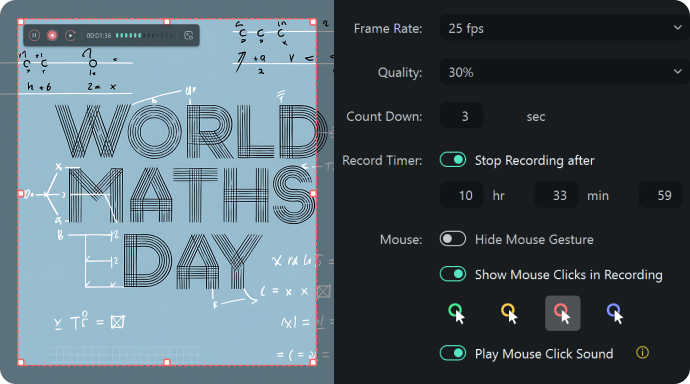Select the red mouse click cursor

[x=562, y=313]
